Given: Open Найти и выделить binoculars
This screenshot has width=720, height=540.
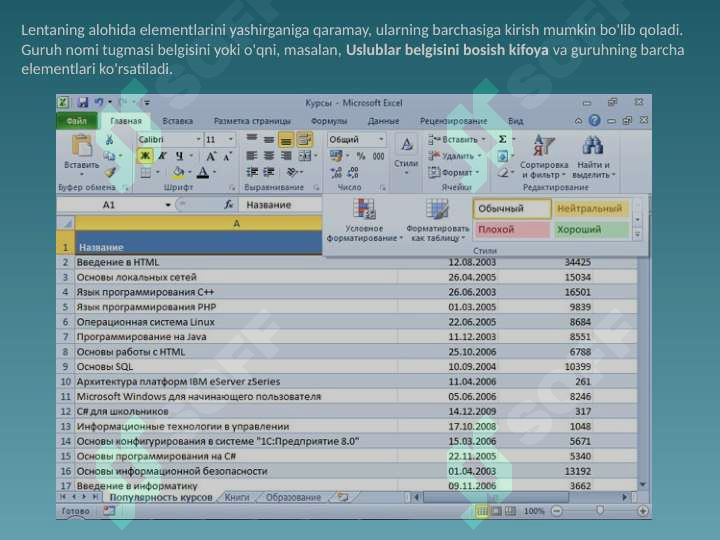Looking at the screenshot, I should 593,157.
